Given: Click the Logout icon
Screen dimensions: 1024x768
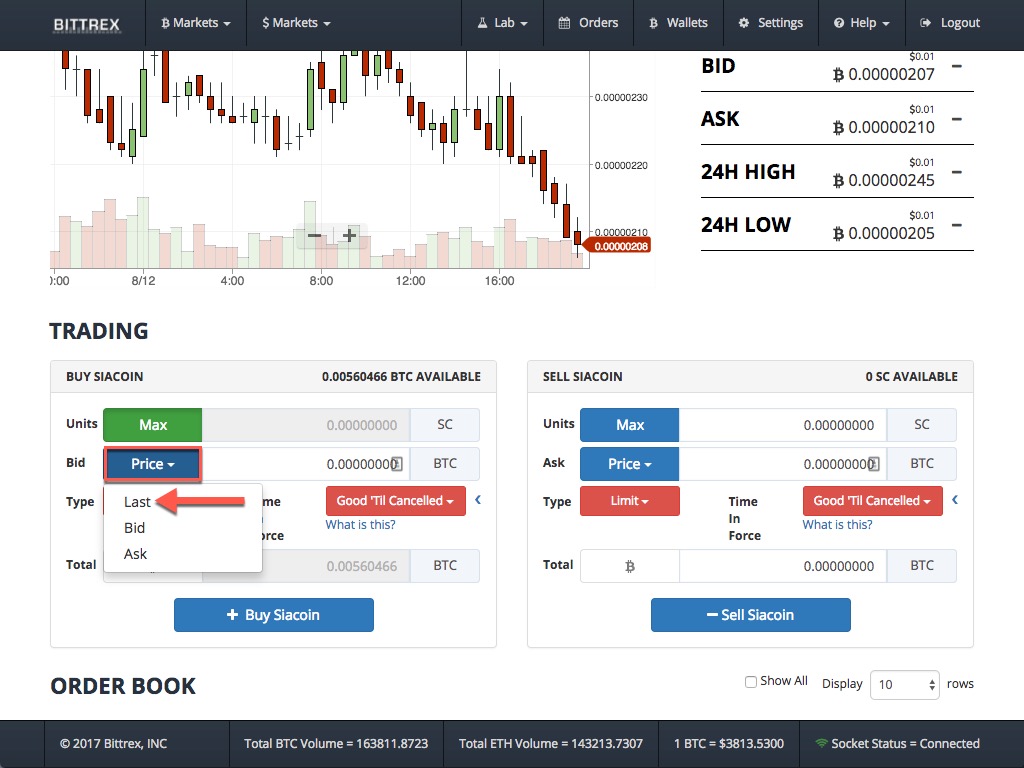Looking at the screenshot, I should click(x=927, y=23).
